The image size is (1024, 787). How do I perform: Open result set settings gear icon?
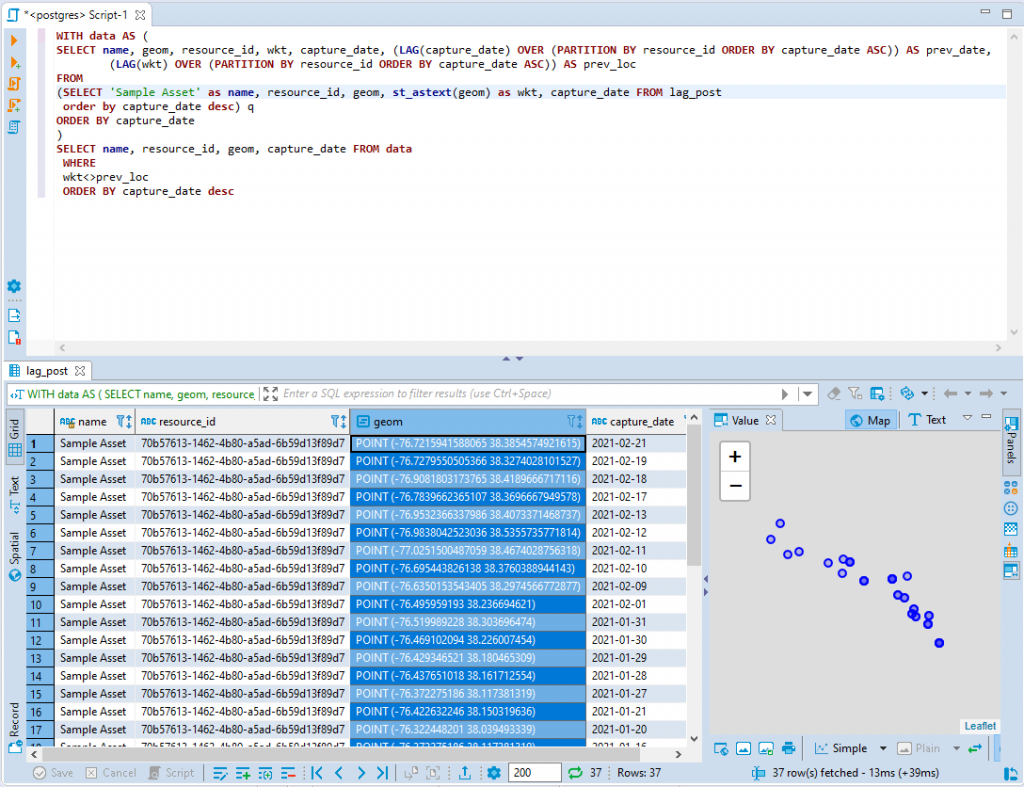coord(494,773)
